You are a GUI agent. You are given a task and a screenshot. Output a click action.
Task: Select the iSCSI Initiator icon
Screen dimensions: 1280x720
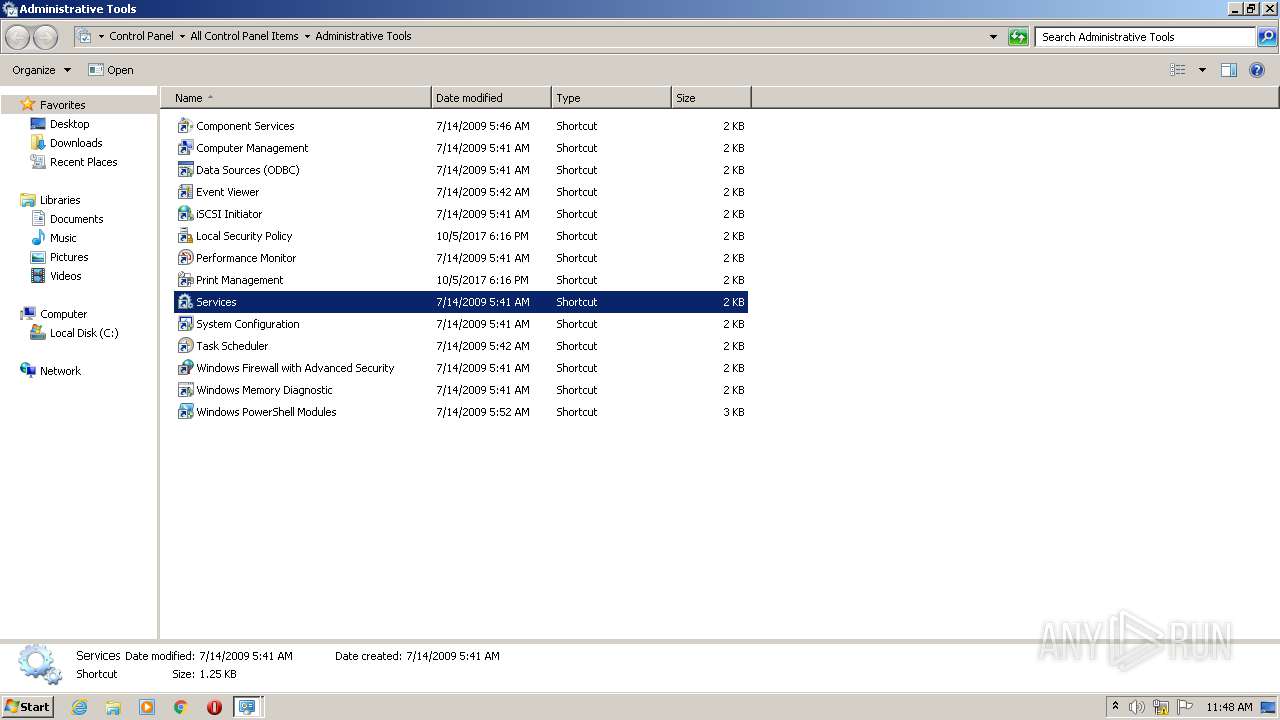pyautogui.click(x=185, y=214)
